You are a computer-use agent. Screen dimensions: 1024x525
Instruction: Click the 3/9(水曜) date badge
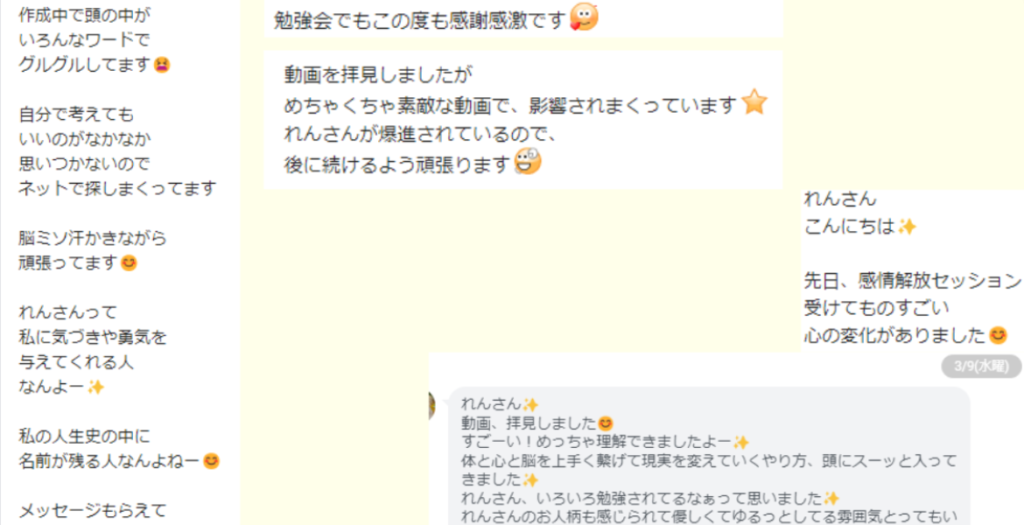pyautogui.click(x=981, y=366)
